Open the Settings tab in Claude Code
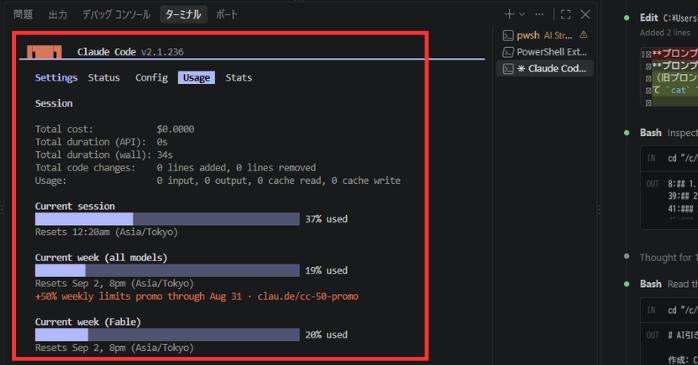 56,77
